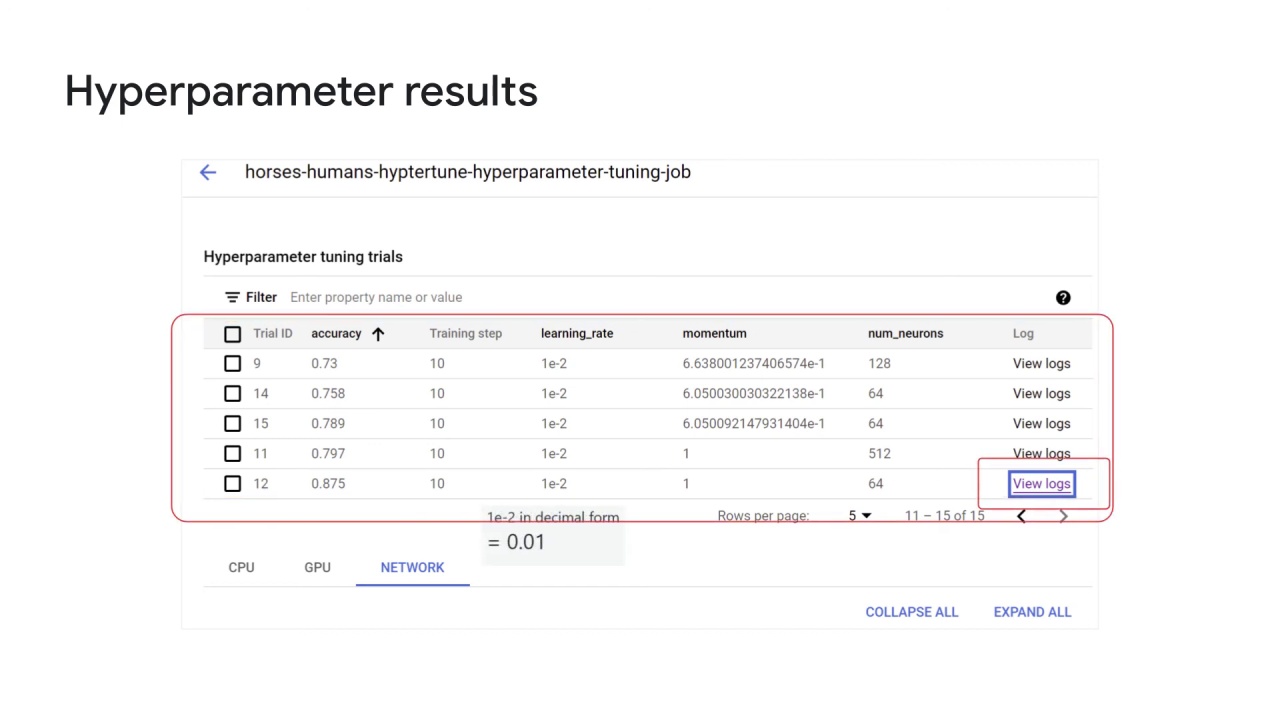Switch to the CPU tab
1280x720 pixels.
click(241, 567)
